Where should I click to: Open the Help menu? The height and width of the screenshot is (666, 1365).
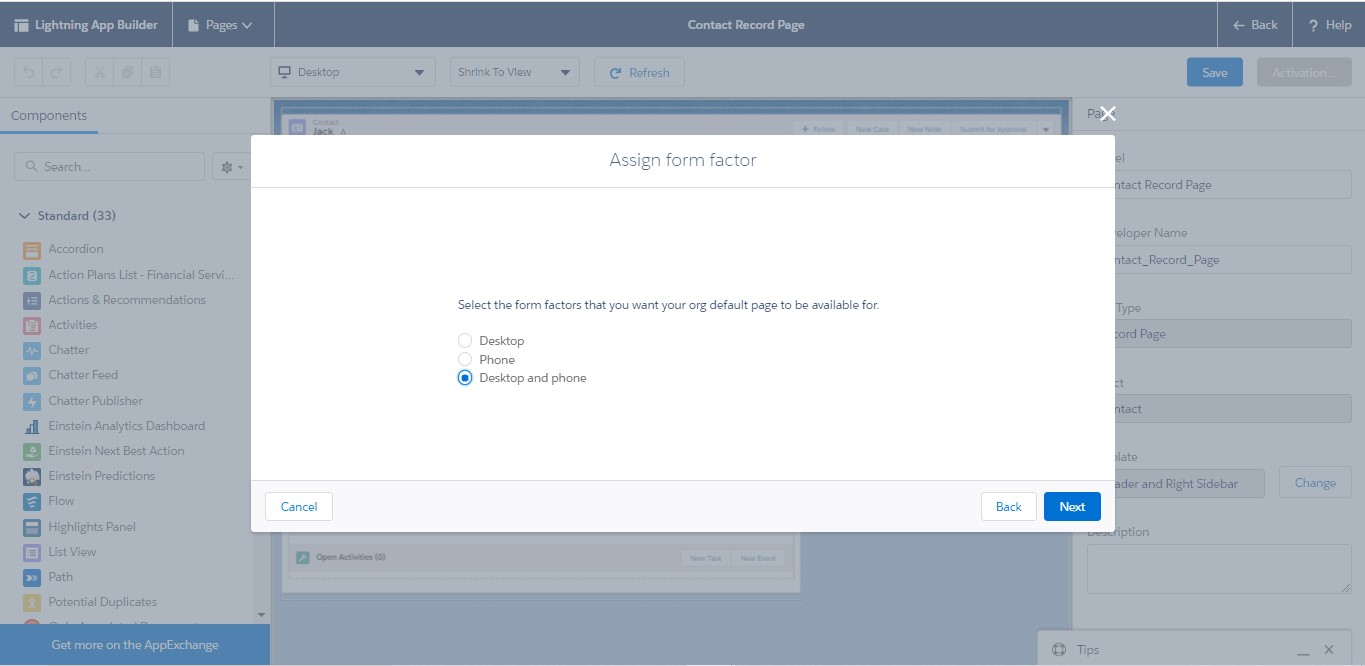[x=1330, y=24]
